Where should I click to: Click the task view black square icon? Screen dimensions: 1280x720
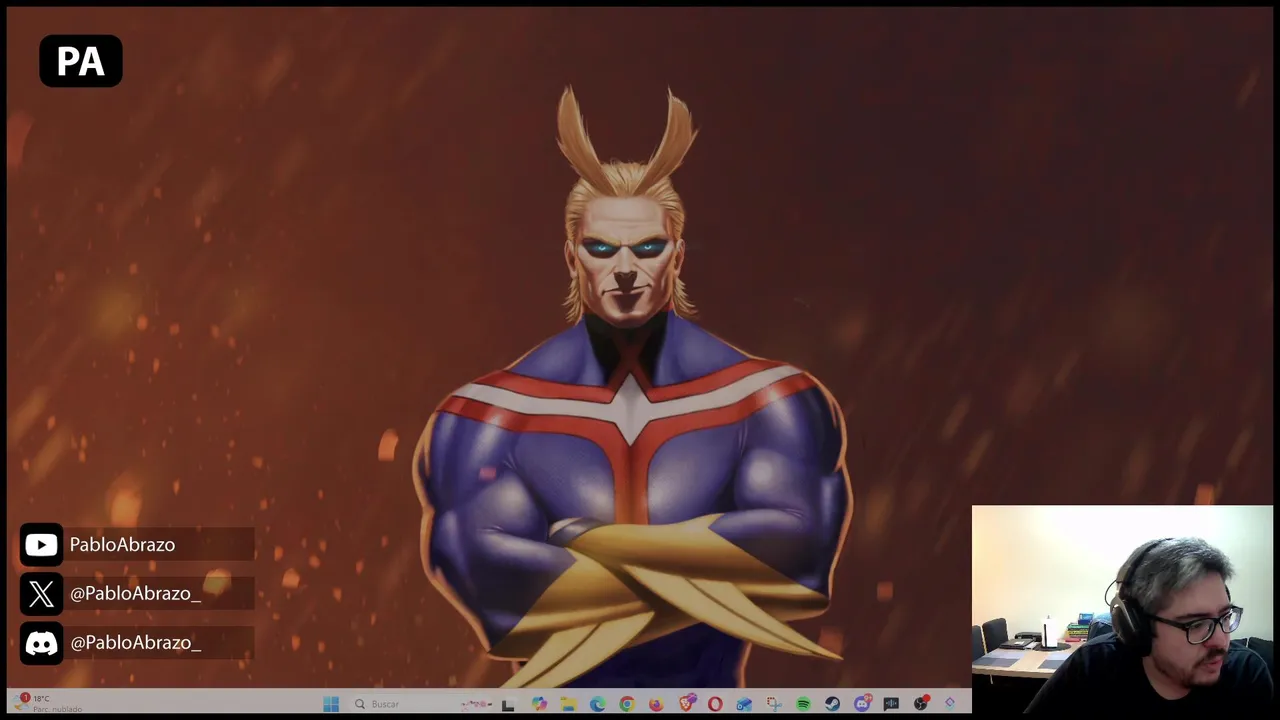point(507,705)
